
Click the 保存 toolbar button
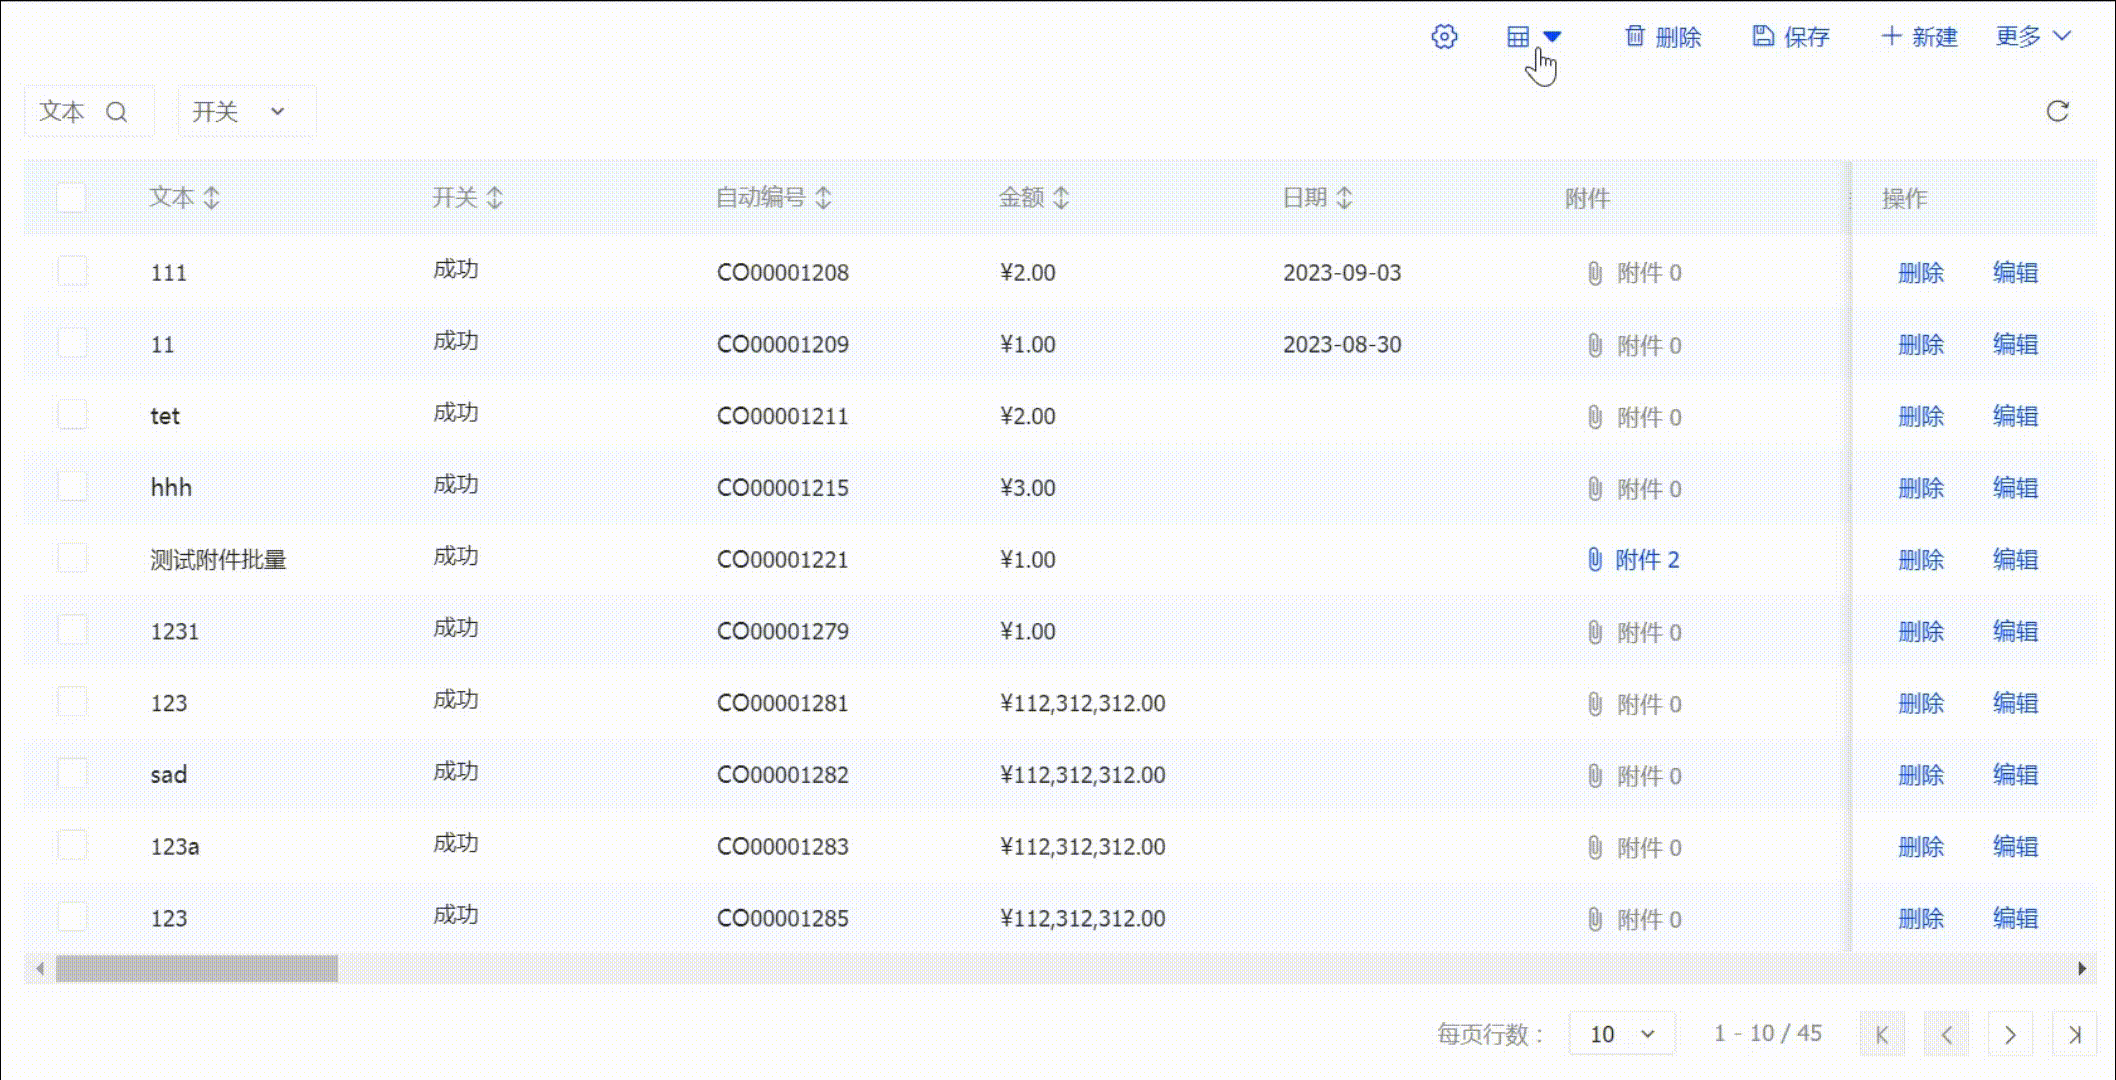pyautogui.click(x=1791, y=37)
